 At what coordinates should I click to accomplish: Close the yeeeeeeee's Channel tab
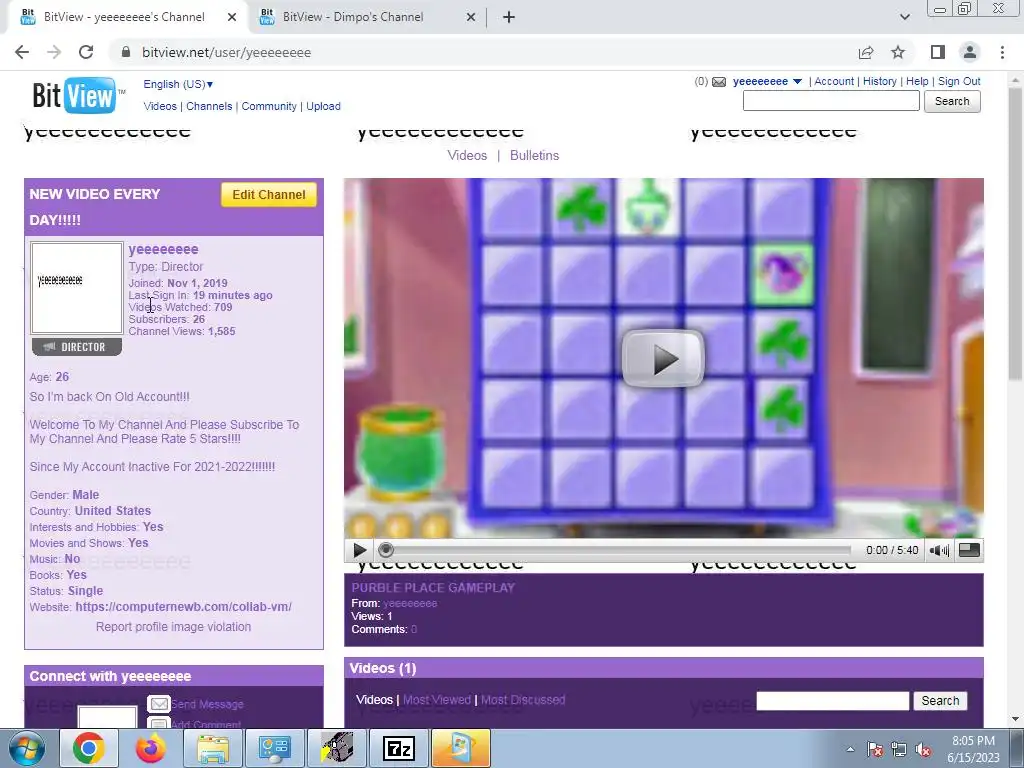(x=232, y=17)
